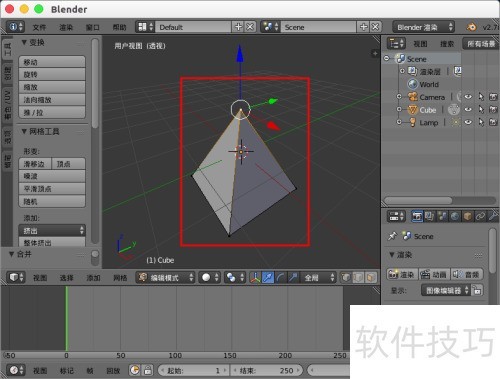Click the 缩放 button
500x379 pixels.
tap(52, 87)
